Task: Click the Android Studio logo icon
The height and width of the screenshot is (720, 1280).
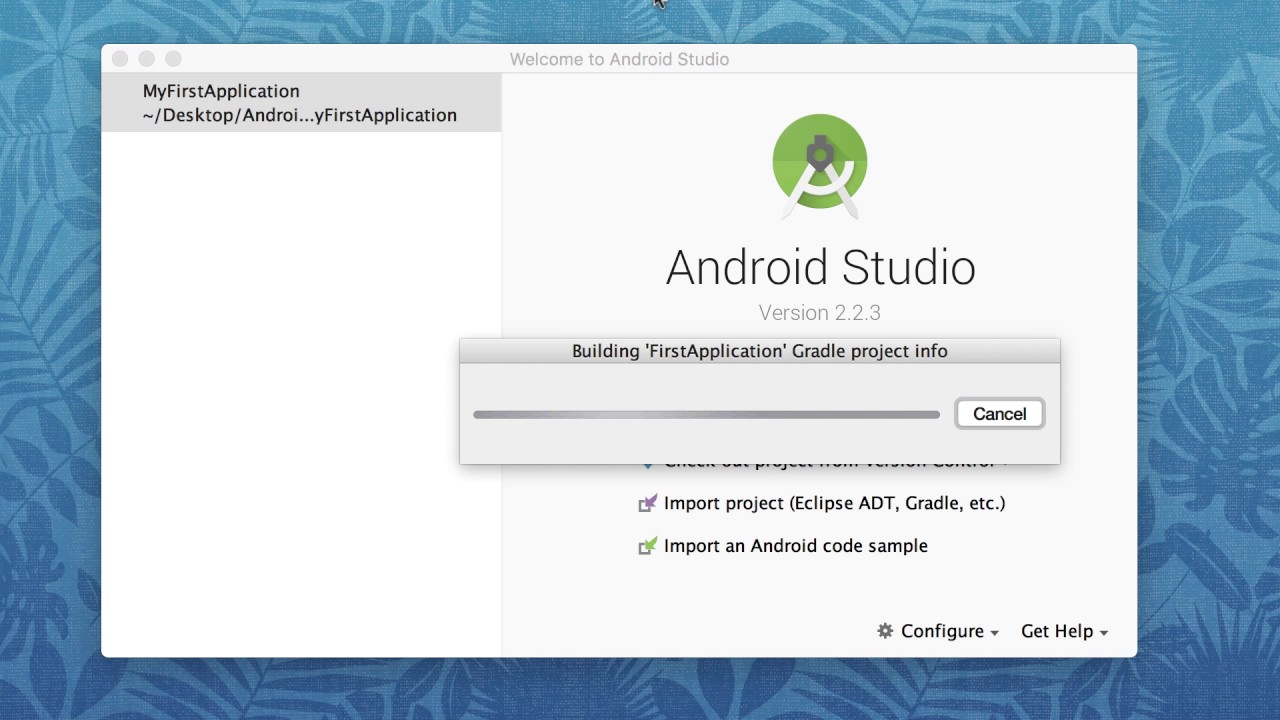Action: (x=820, y=166)
